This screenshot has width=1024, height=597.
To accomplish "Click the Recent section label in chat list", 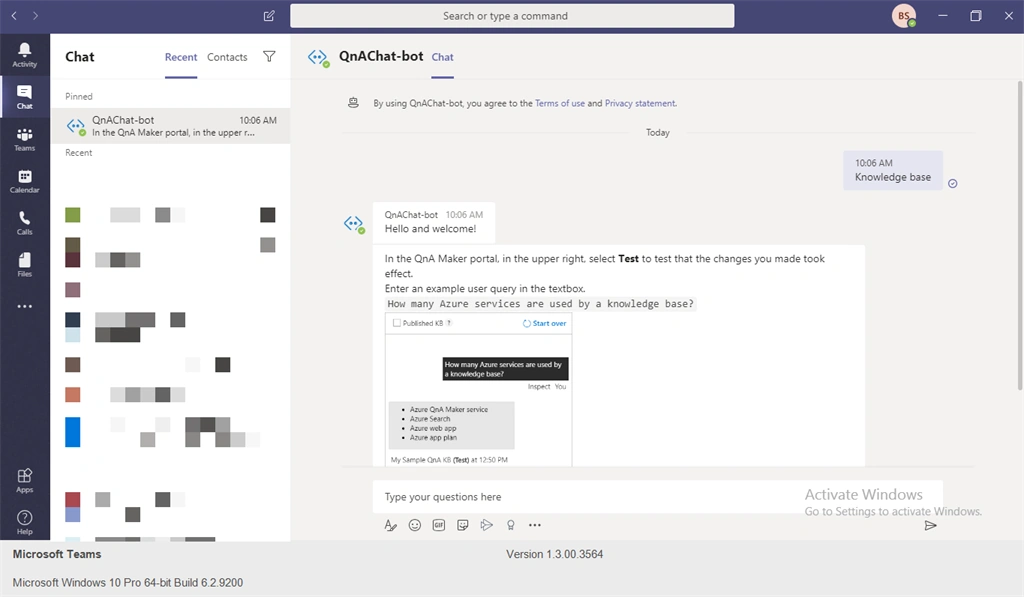I will (78, 152).
